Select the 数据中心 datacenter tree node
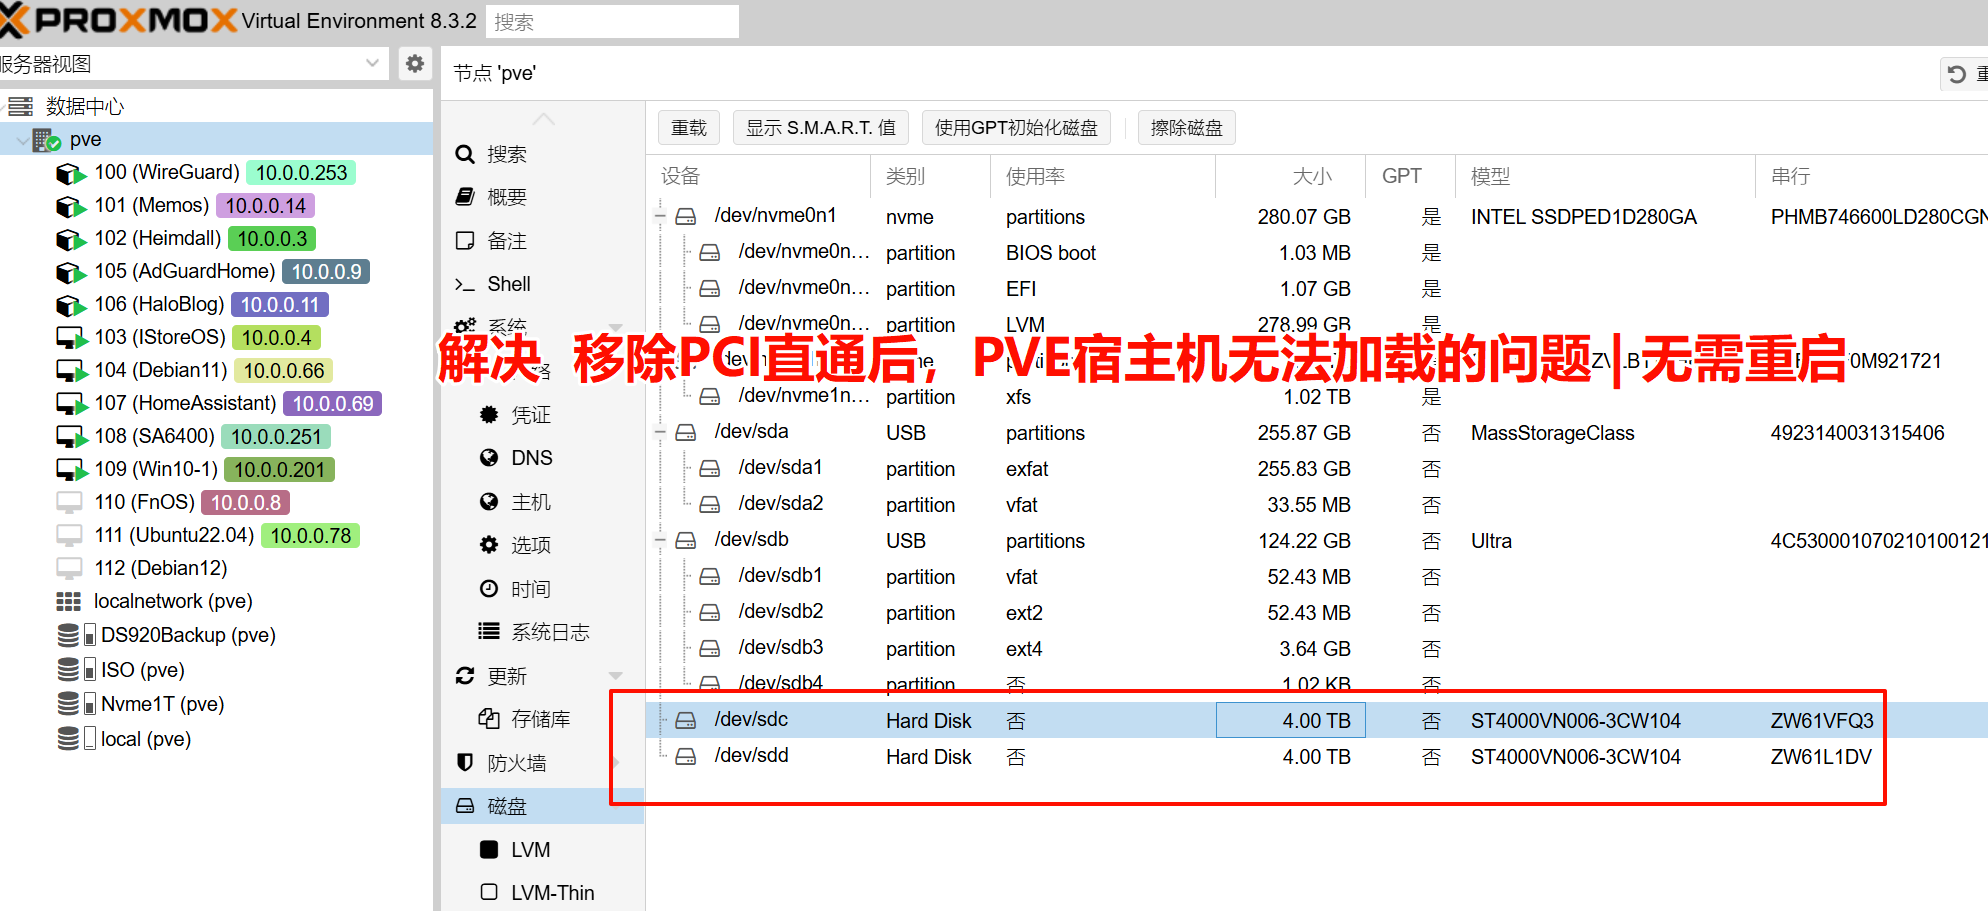 [x=85, y=106]
